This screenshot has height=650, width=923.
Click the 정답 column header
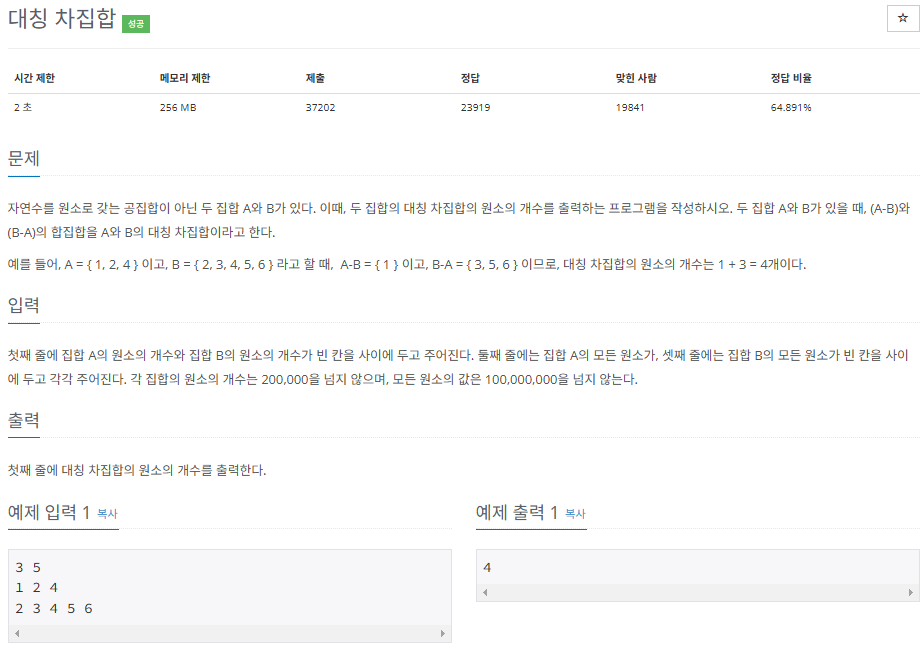pos(470,78)
